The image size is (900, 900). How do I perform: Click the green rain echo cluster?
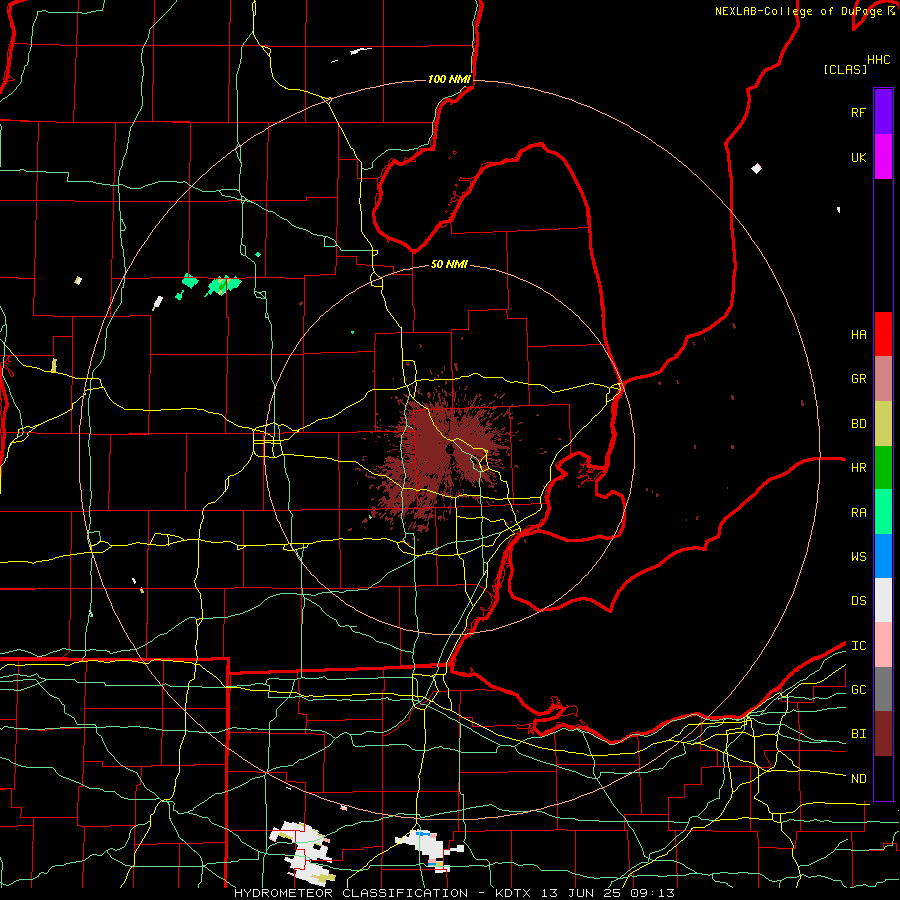(223, 285)
